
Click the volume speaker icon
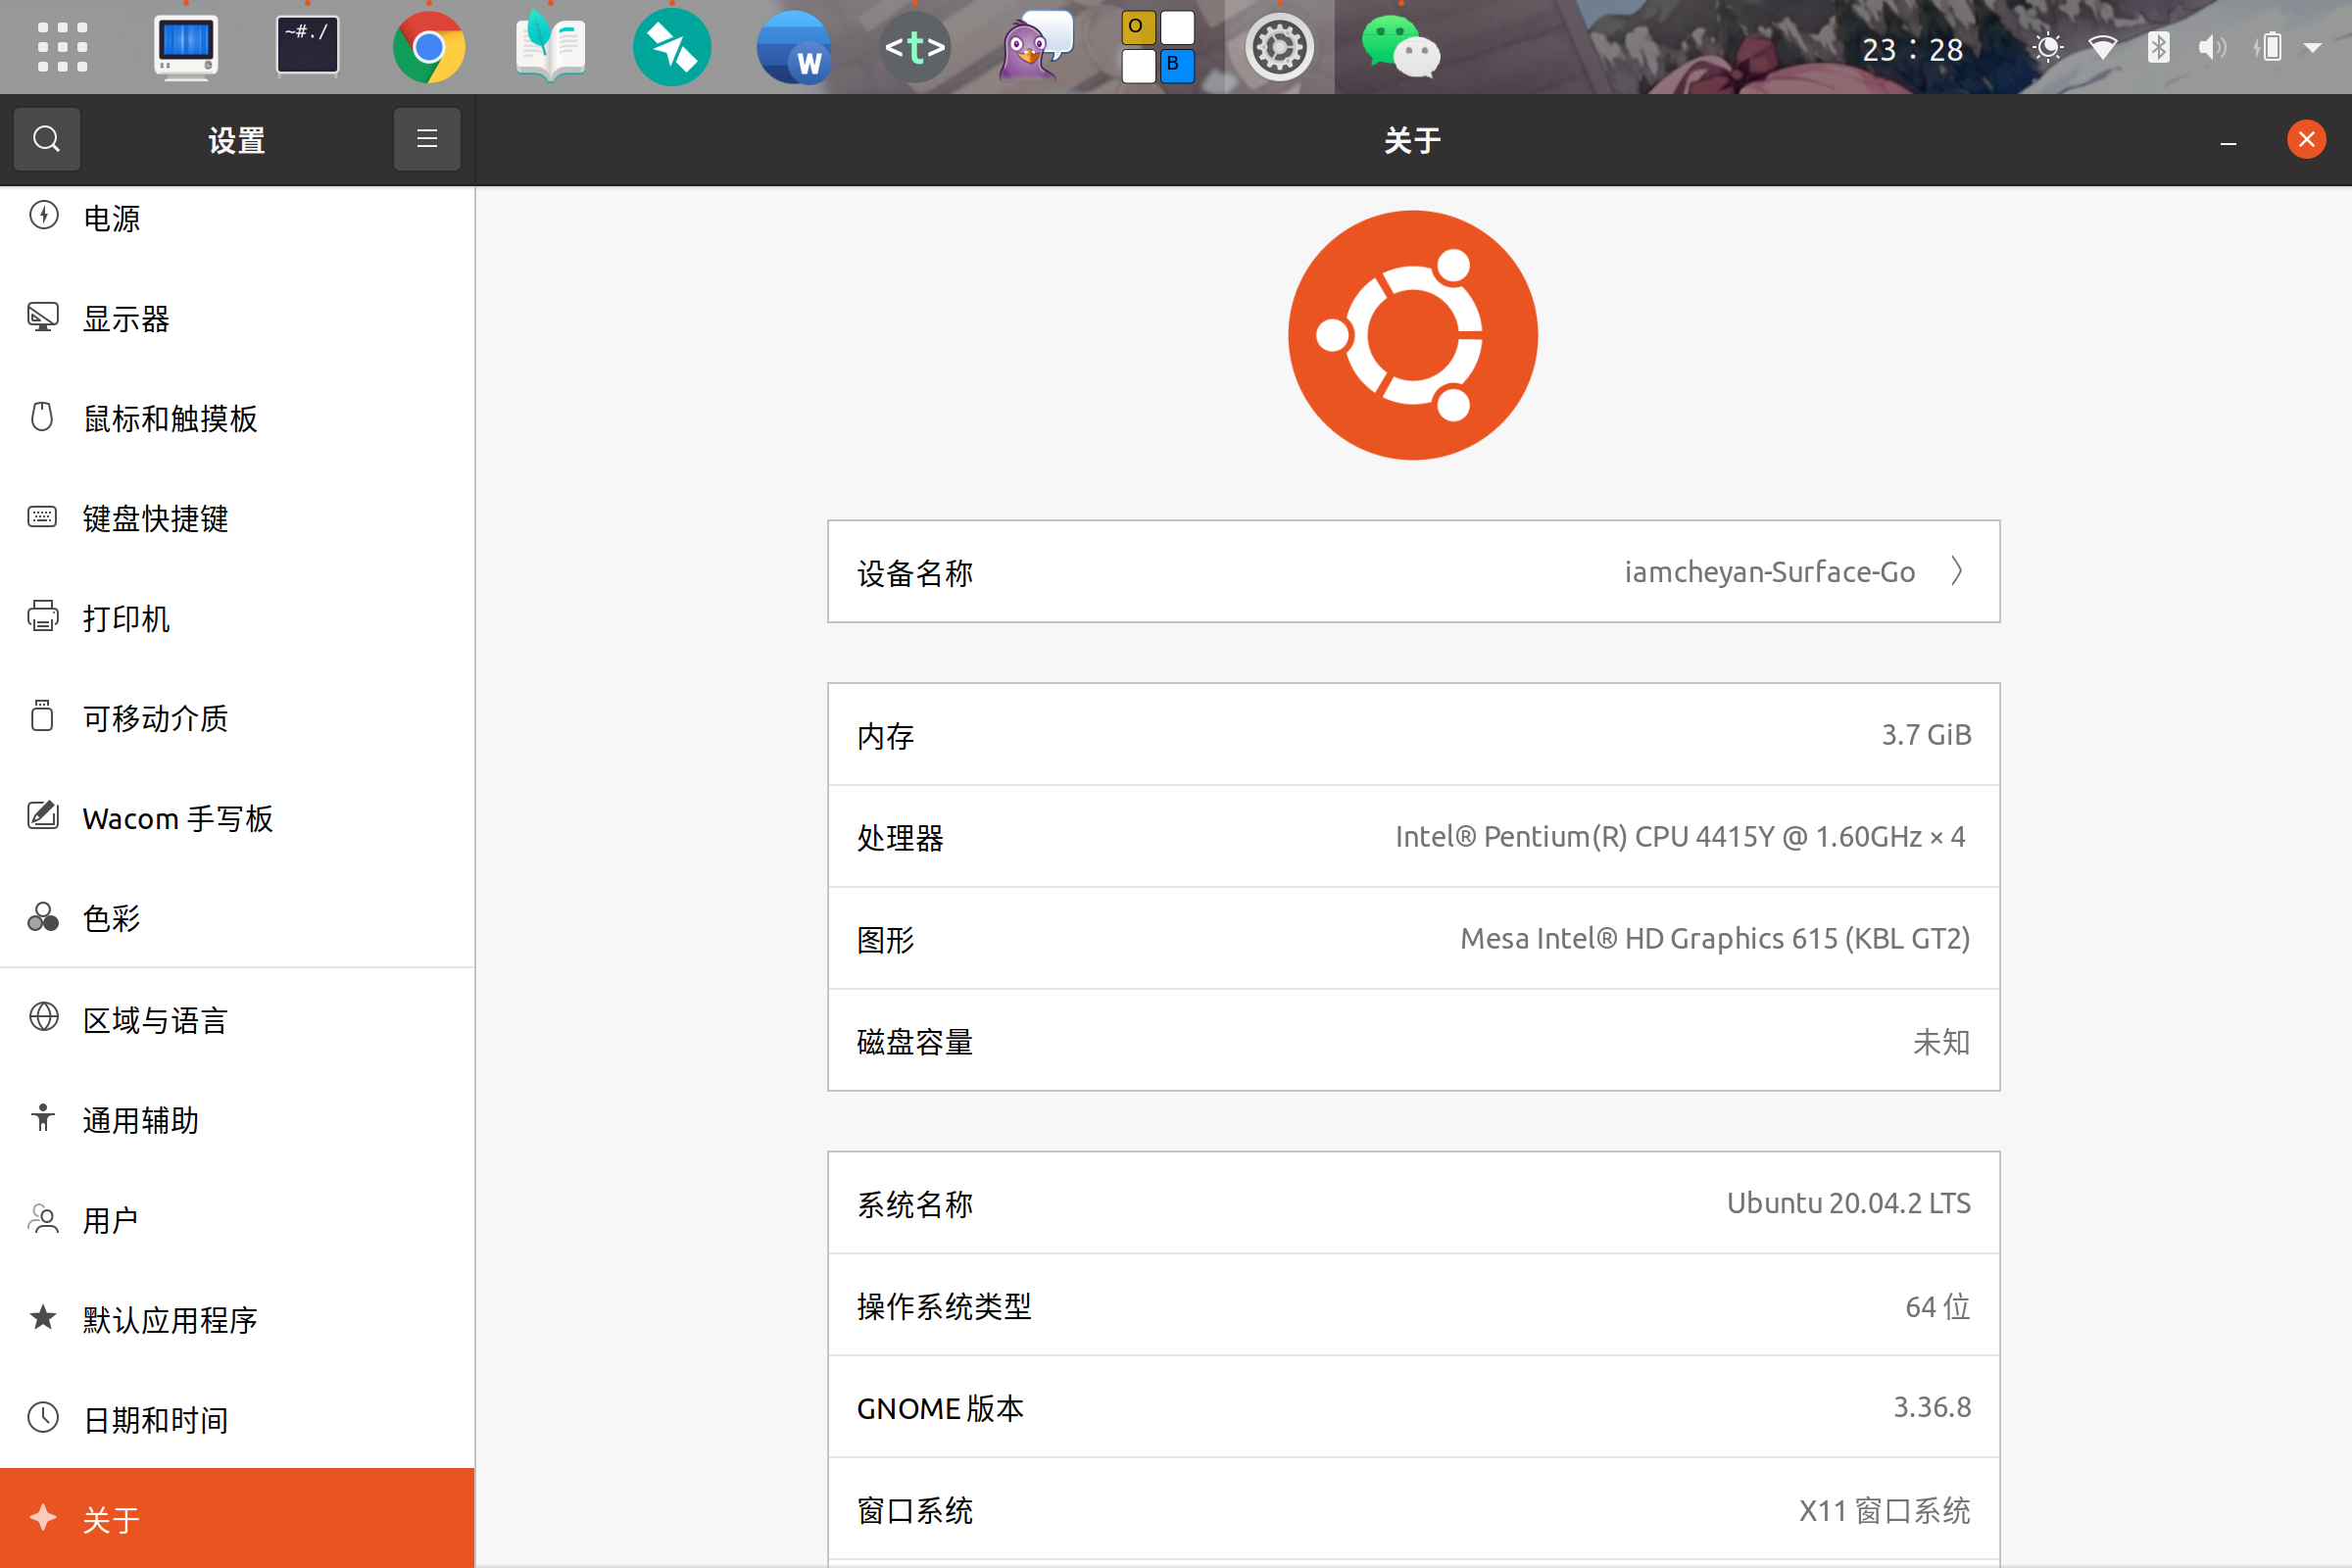click(2212, 47)
